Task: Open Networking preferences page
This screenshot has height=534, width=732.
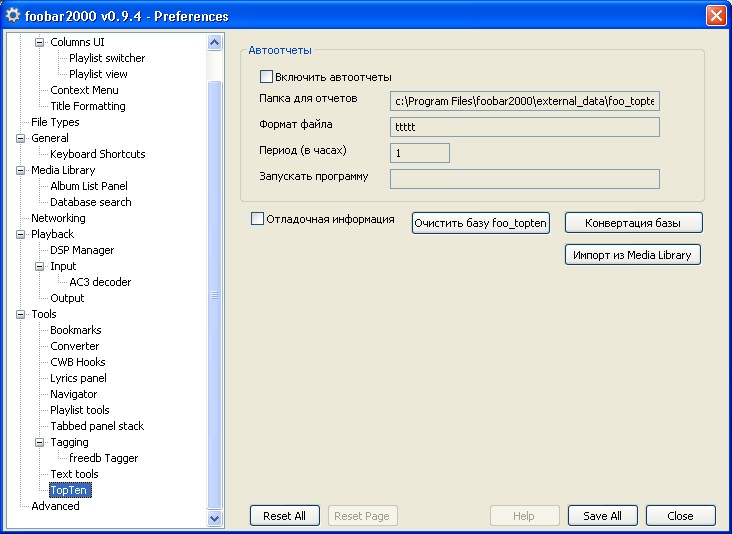Action: (58, 218)
